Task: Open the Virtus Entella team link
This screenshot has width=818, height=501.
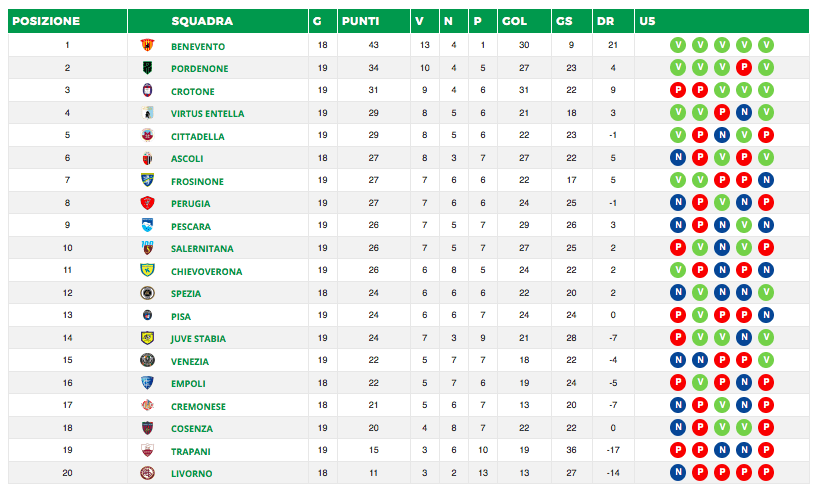Action: (207, 114)
